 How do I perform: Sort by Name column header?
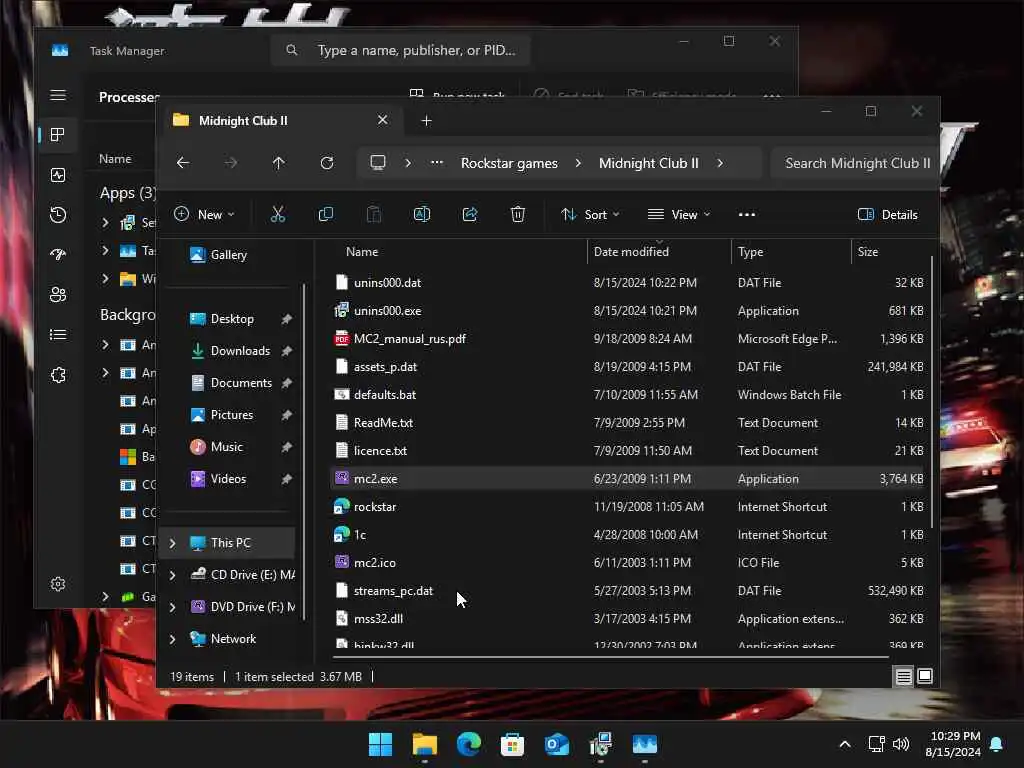[x=459, y=251]
